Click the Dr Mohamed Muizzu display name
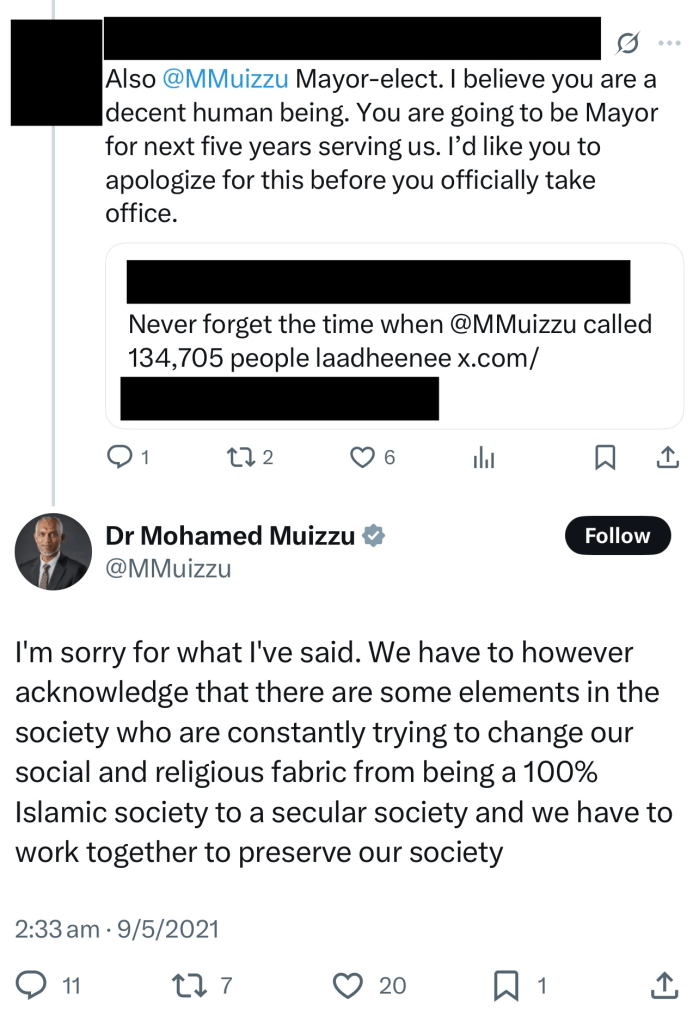Image resolution: width=699 pixels, height=1023 pixels. (230, 536)
